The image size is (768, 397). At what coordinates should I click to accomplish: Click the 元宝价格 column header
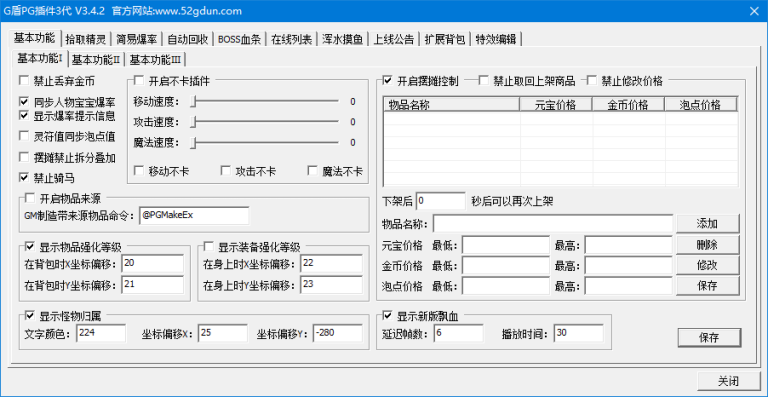(555, 105)
